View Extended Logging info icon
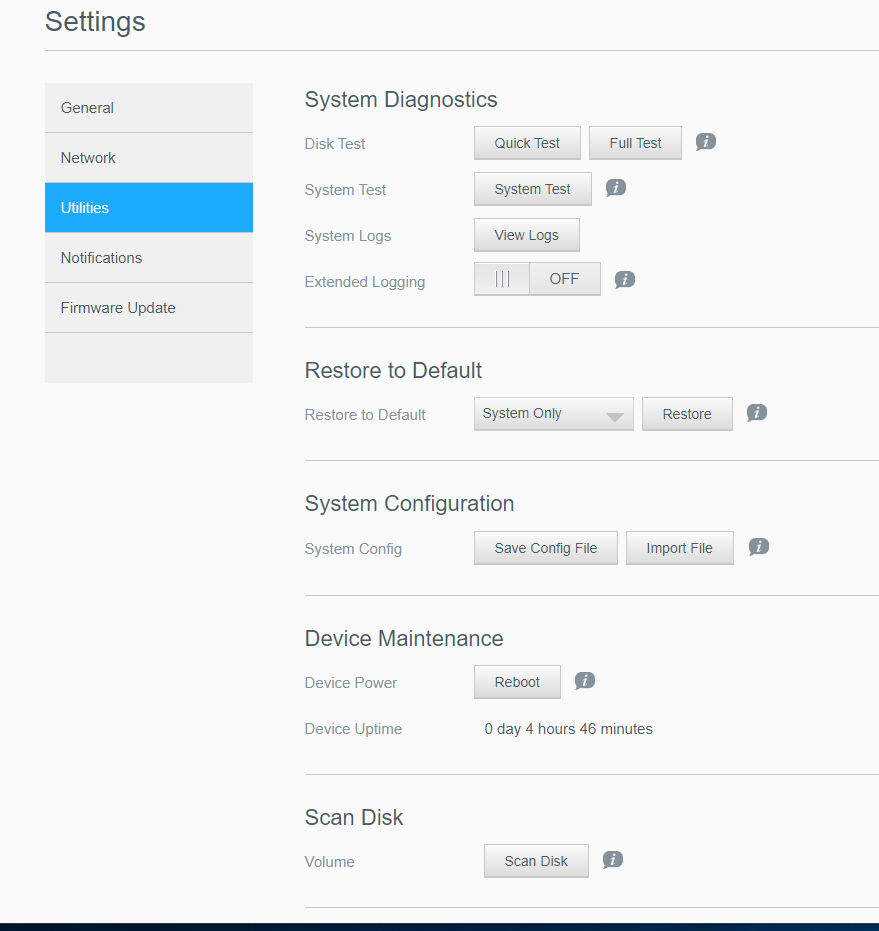 [x=625, y=280]
